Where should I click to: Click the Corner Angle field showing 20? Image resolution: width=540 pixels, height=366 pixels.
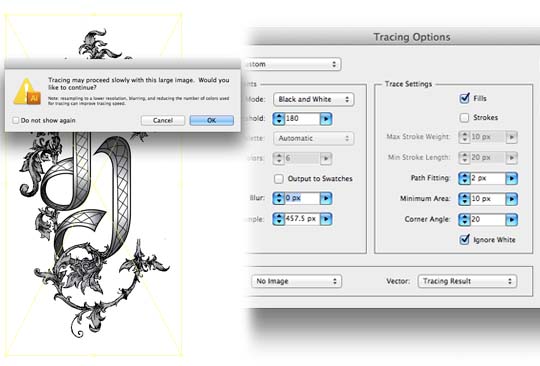pyautogui.click(x=488, y=219)
